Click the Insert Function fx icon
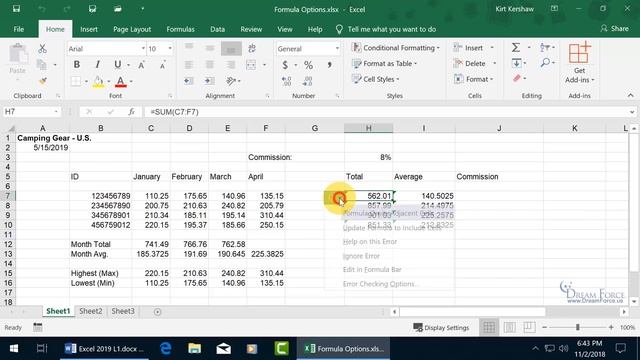 pos(131,112)
